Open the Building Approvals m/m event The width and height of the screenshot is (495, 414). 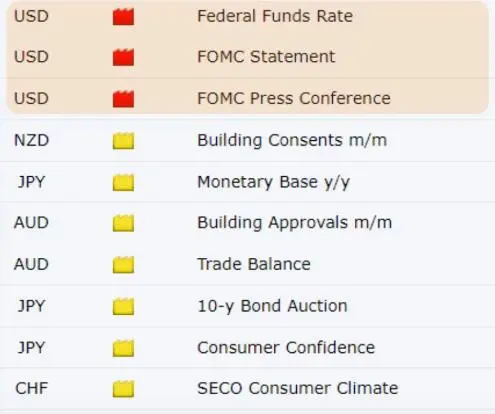pos(295,223)
